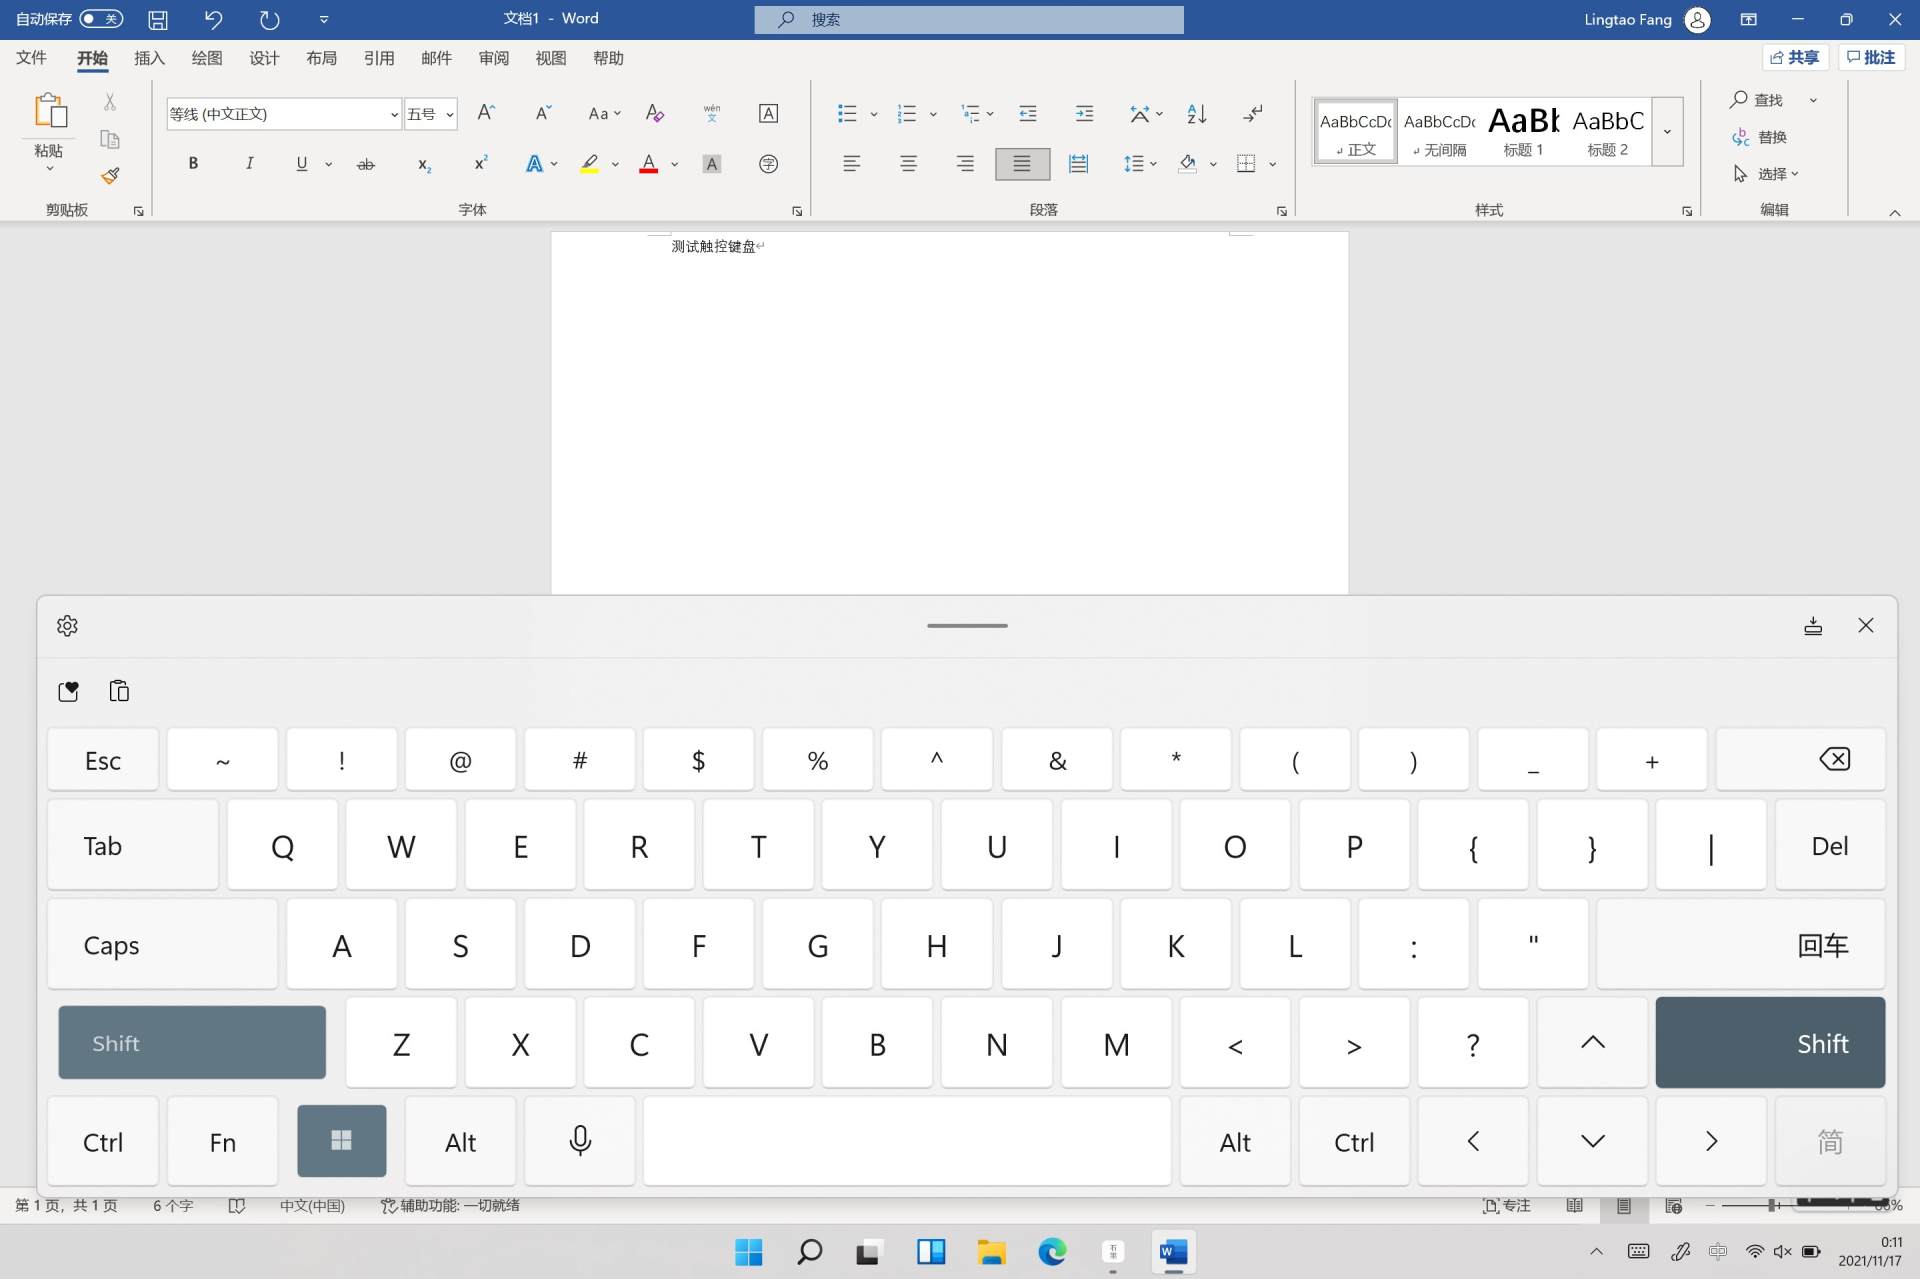The width and height of the screenshot is (1920, 1279).
Task: Toggle bold formatting
Action: tap(193, 164)
